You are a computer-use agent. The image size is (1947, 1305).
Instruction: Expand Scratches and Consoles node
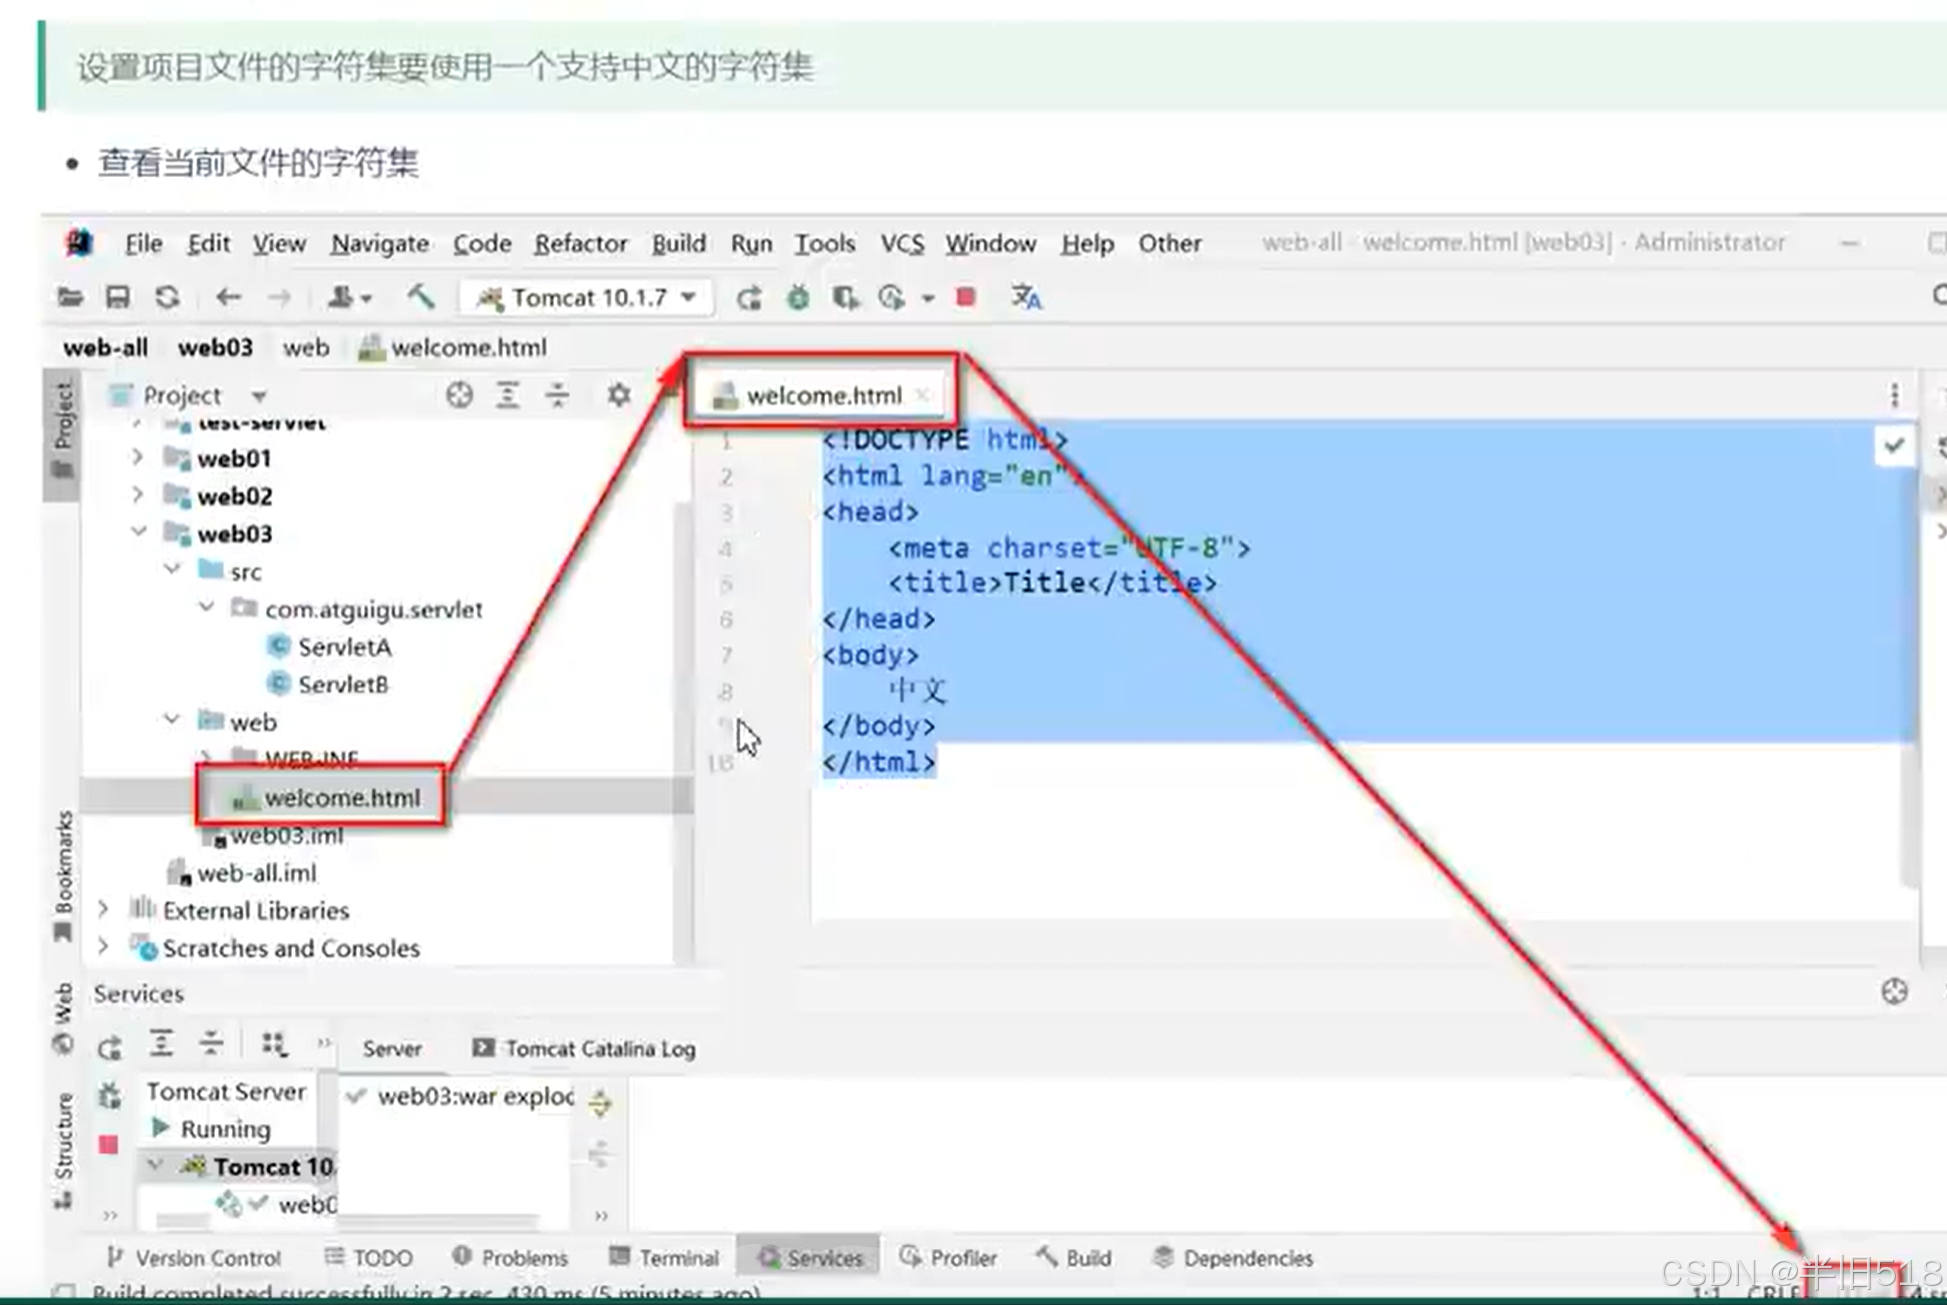[103, 946]
